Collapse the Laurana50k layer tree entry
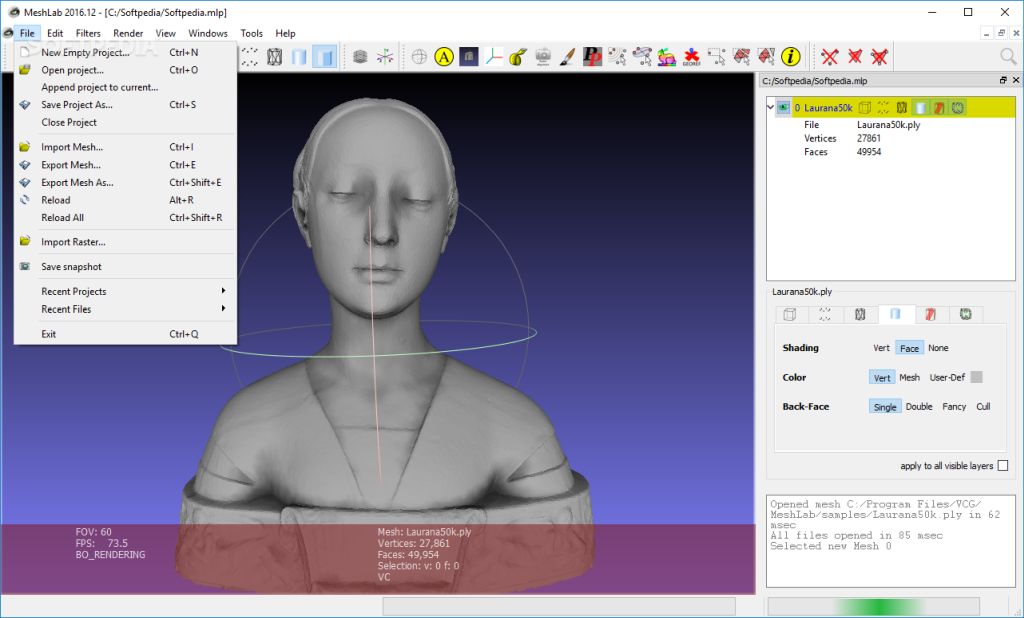The image size is (1024, 618). pos(769,107)
